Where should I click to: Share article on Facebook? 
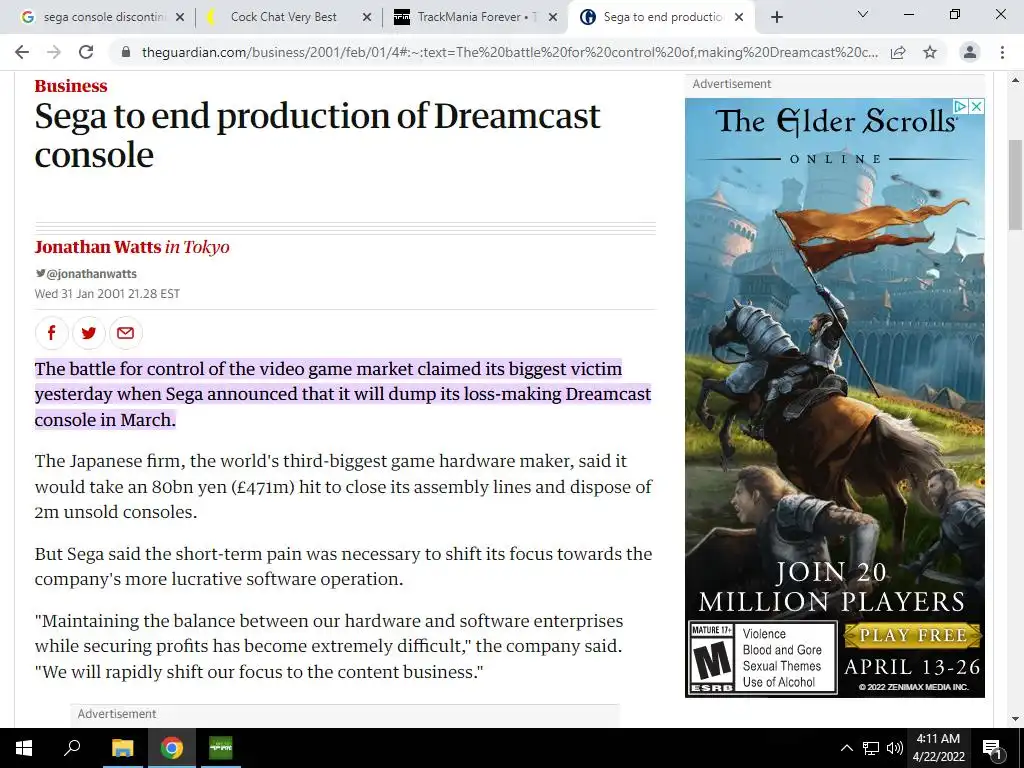pyautogui.click(x=52, y=333)
